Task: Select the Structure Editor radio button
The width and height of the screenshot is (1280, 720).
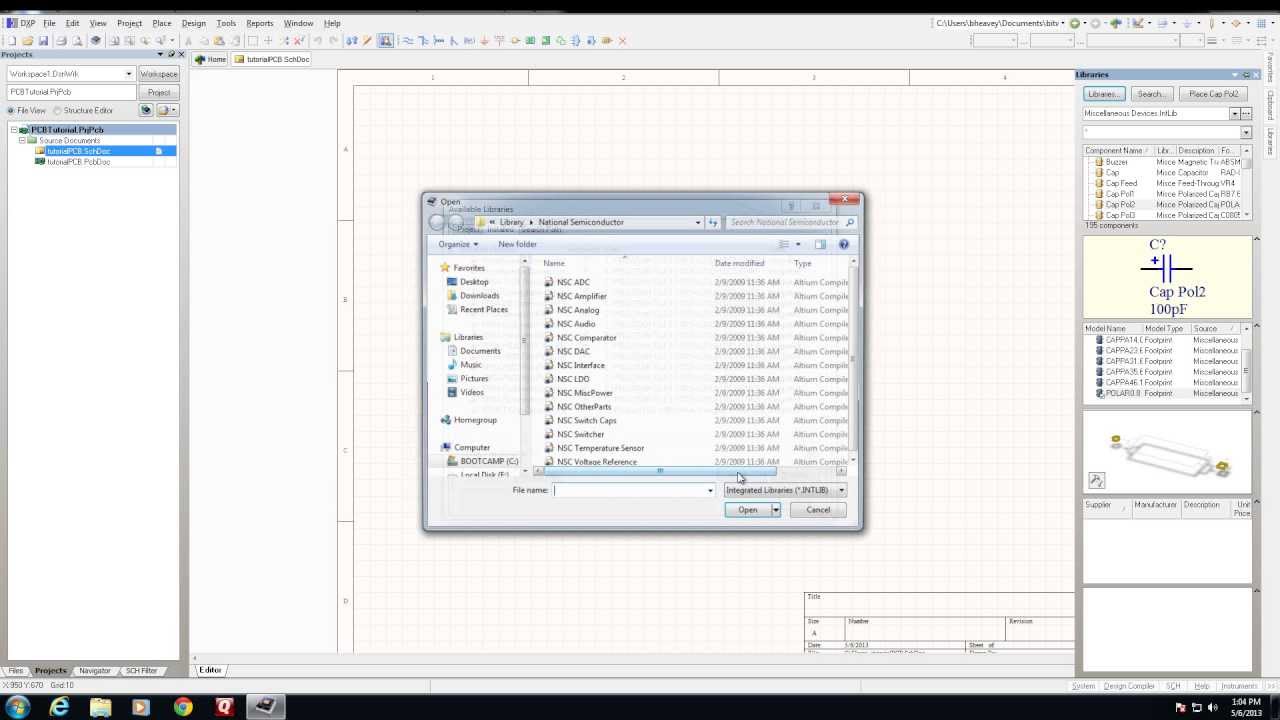Action: [x=57, y=110]
